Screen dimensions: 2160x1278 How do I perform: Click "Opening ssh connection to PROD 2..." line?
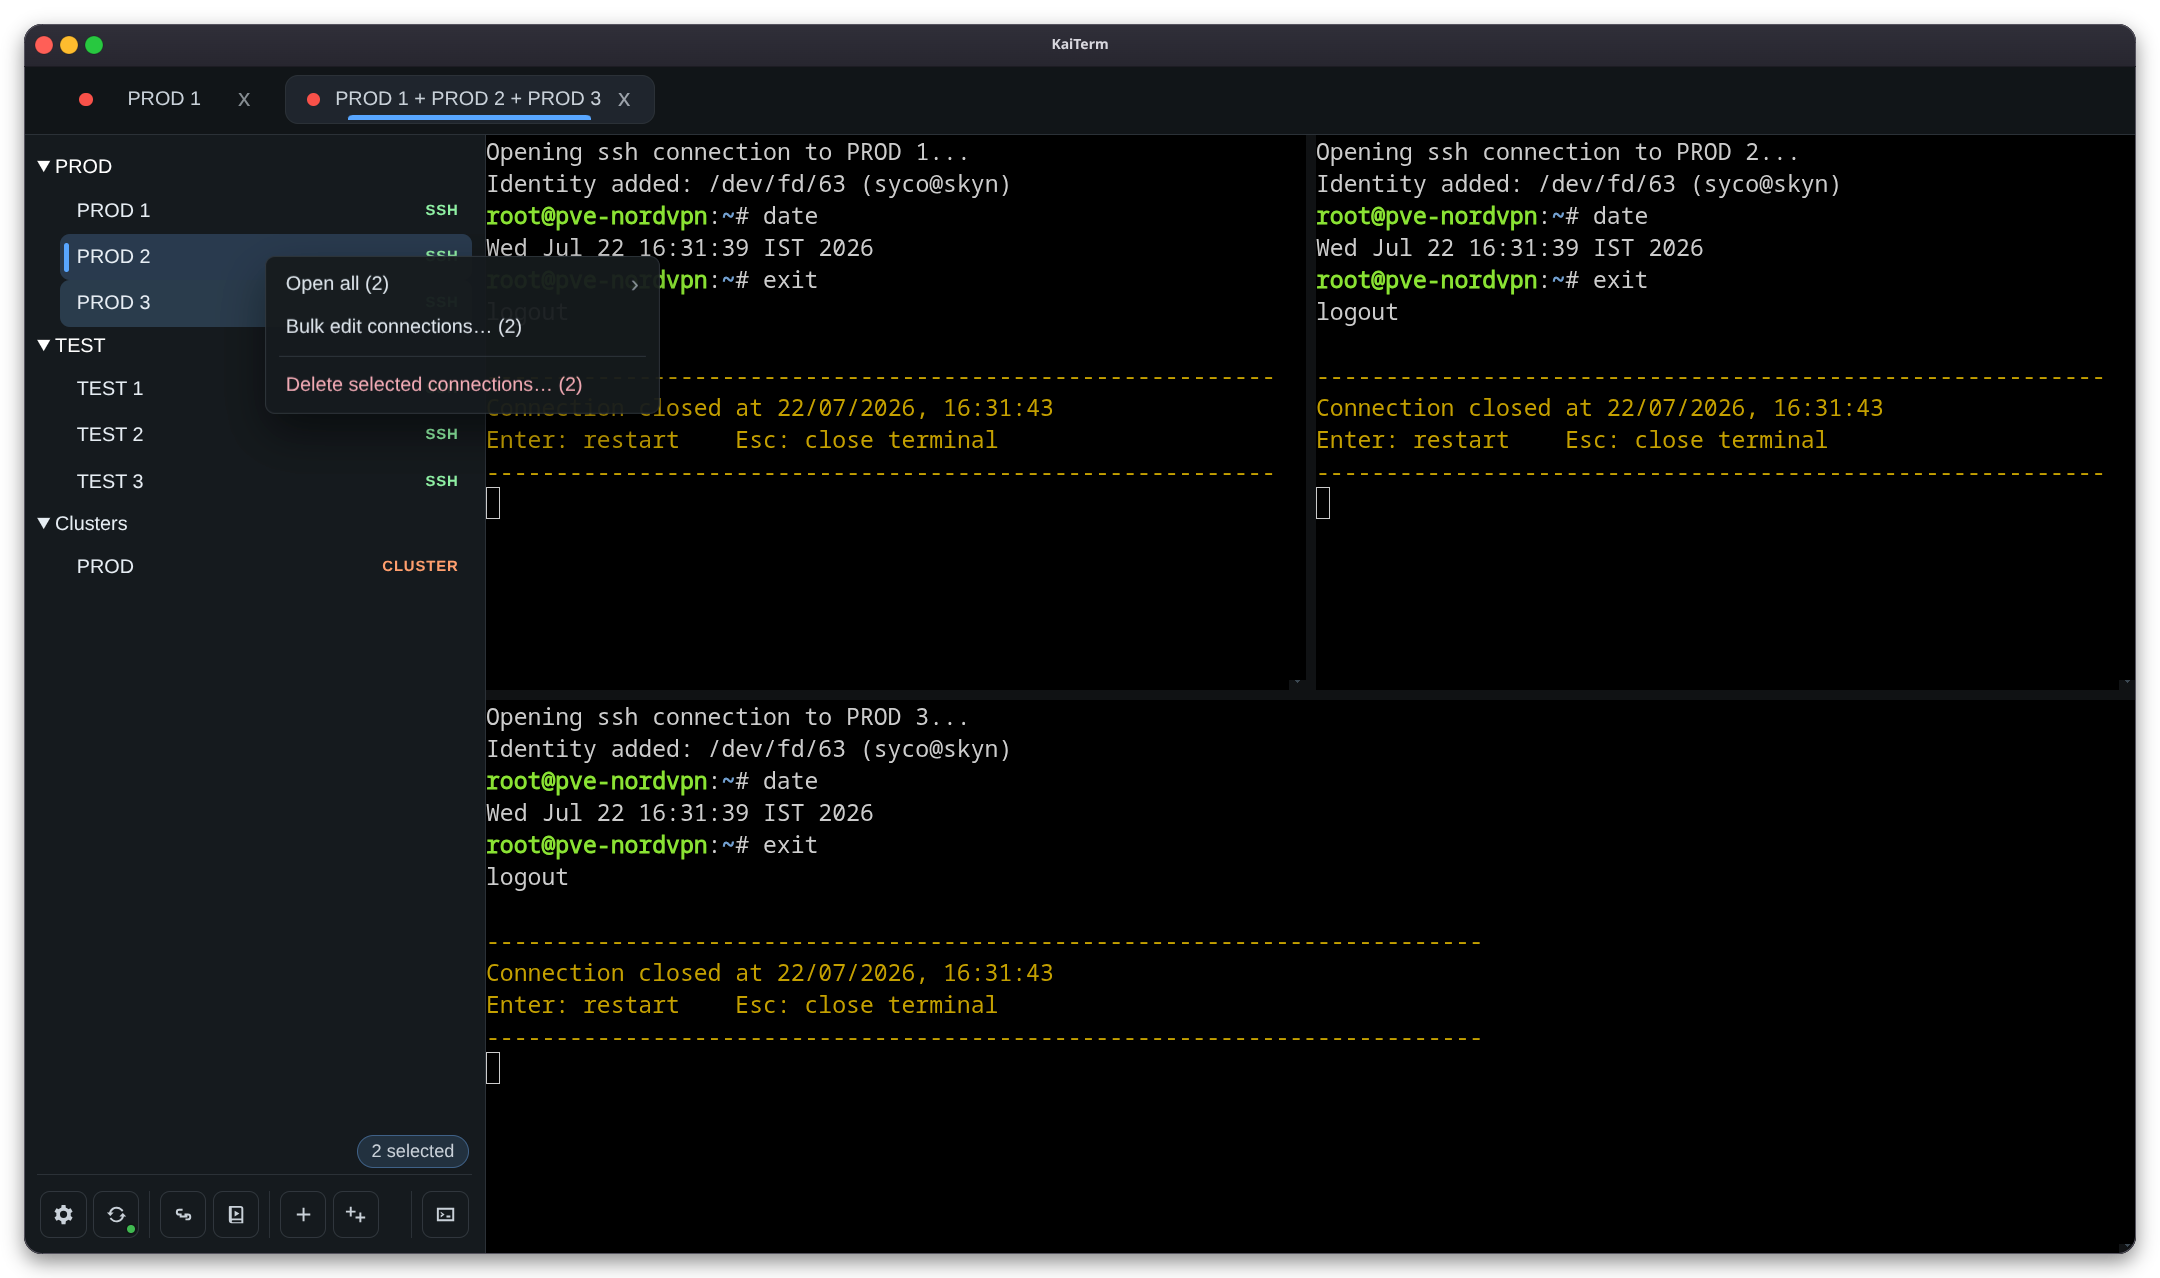click(x=1557, y=152)
